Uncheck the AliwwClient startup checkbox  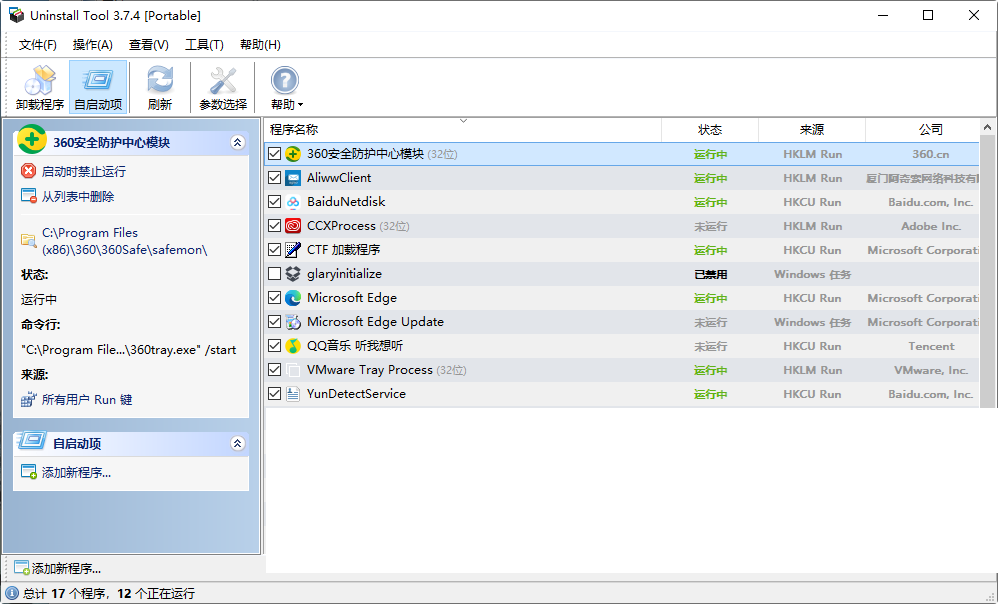[274, 178]
